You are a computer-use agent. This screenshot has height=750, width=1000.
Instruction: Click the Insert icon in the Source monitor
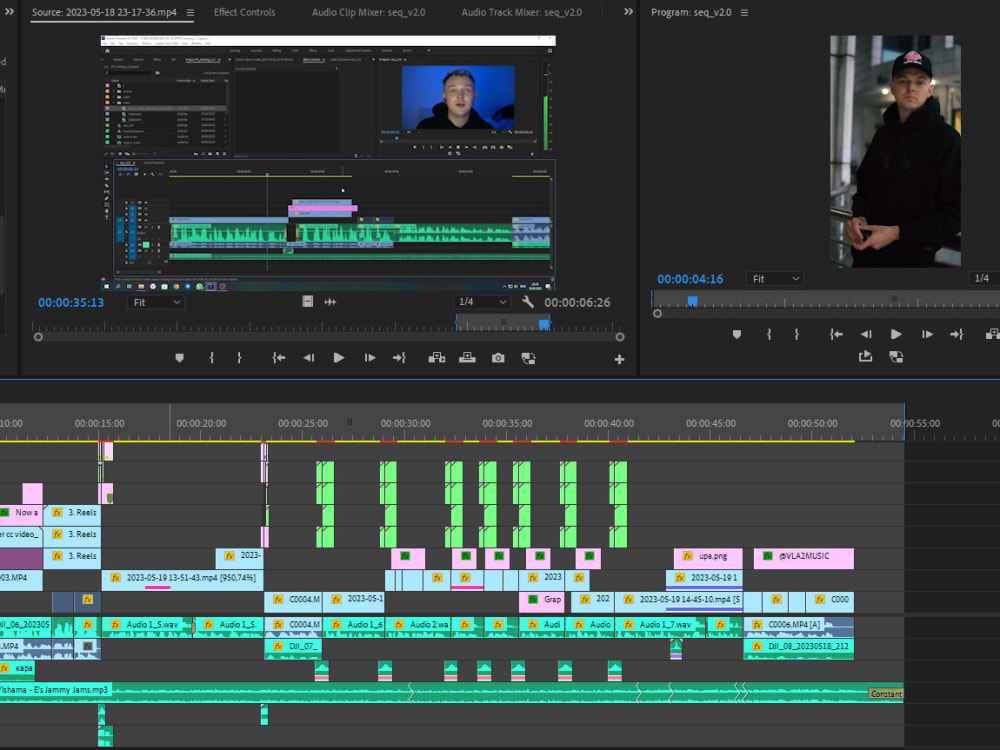(x=438, y=357)
